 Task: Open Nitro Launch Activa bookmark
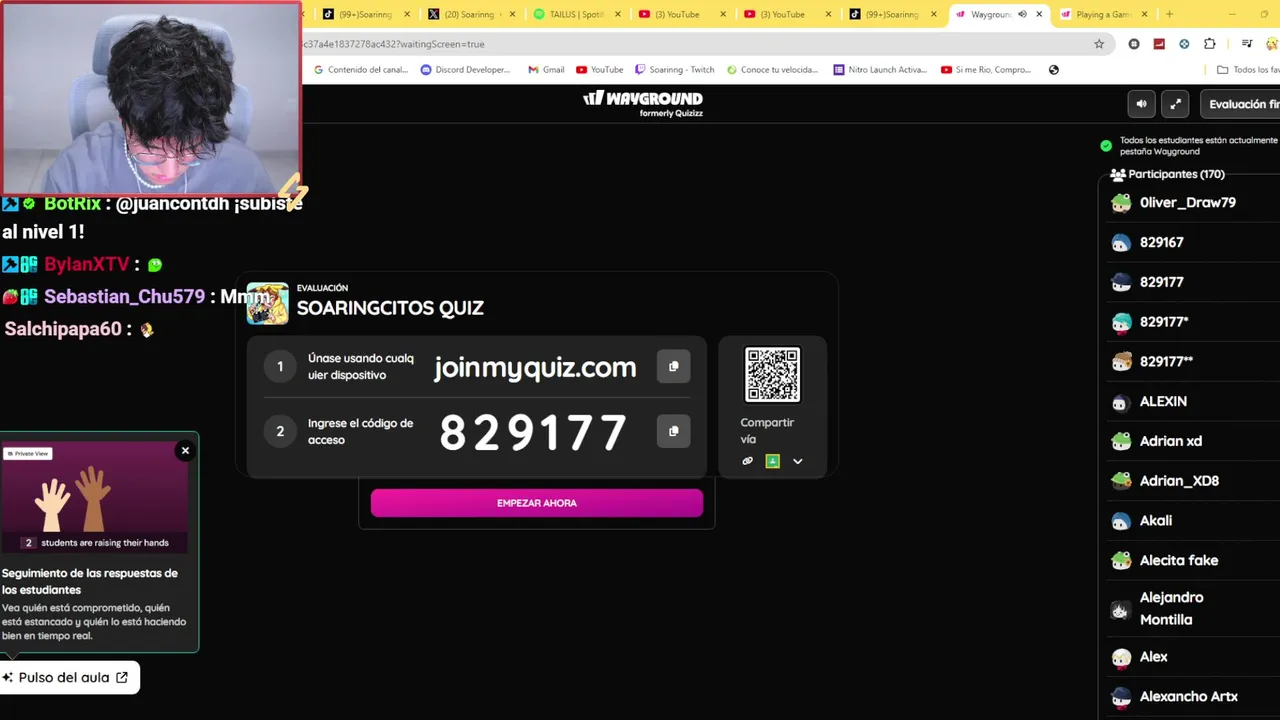[x=881, y=70]
